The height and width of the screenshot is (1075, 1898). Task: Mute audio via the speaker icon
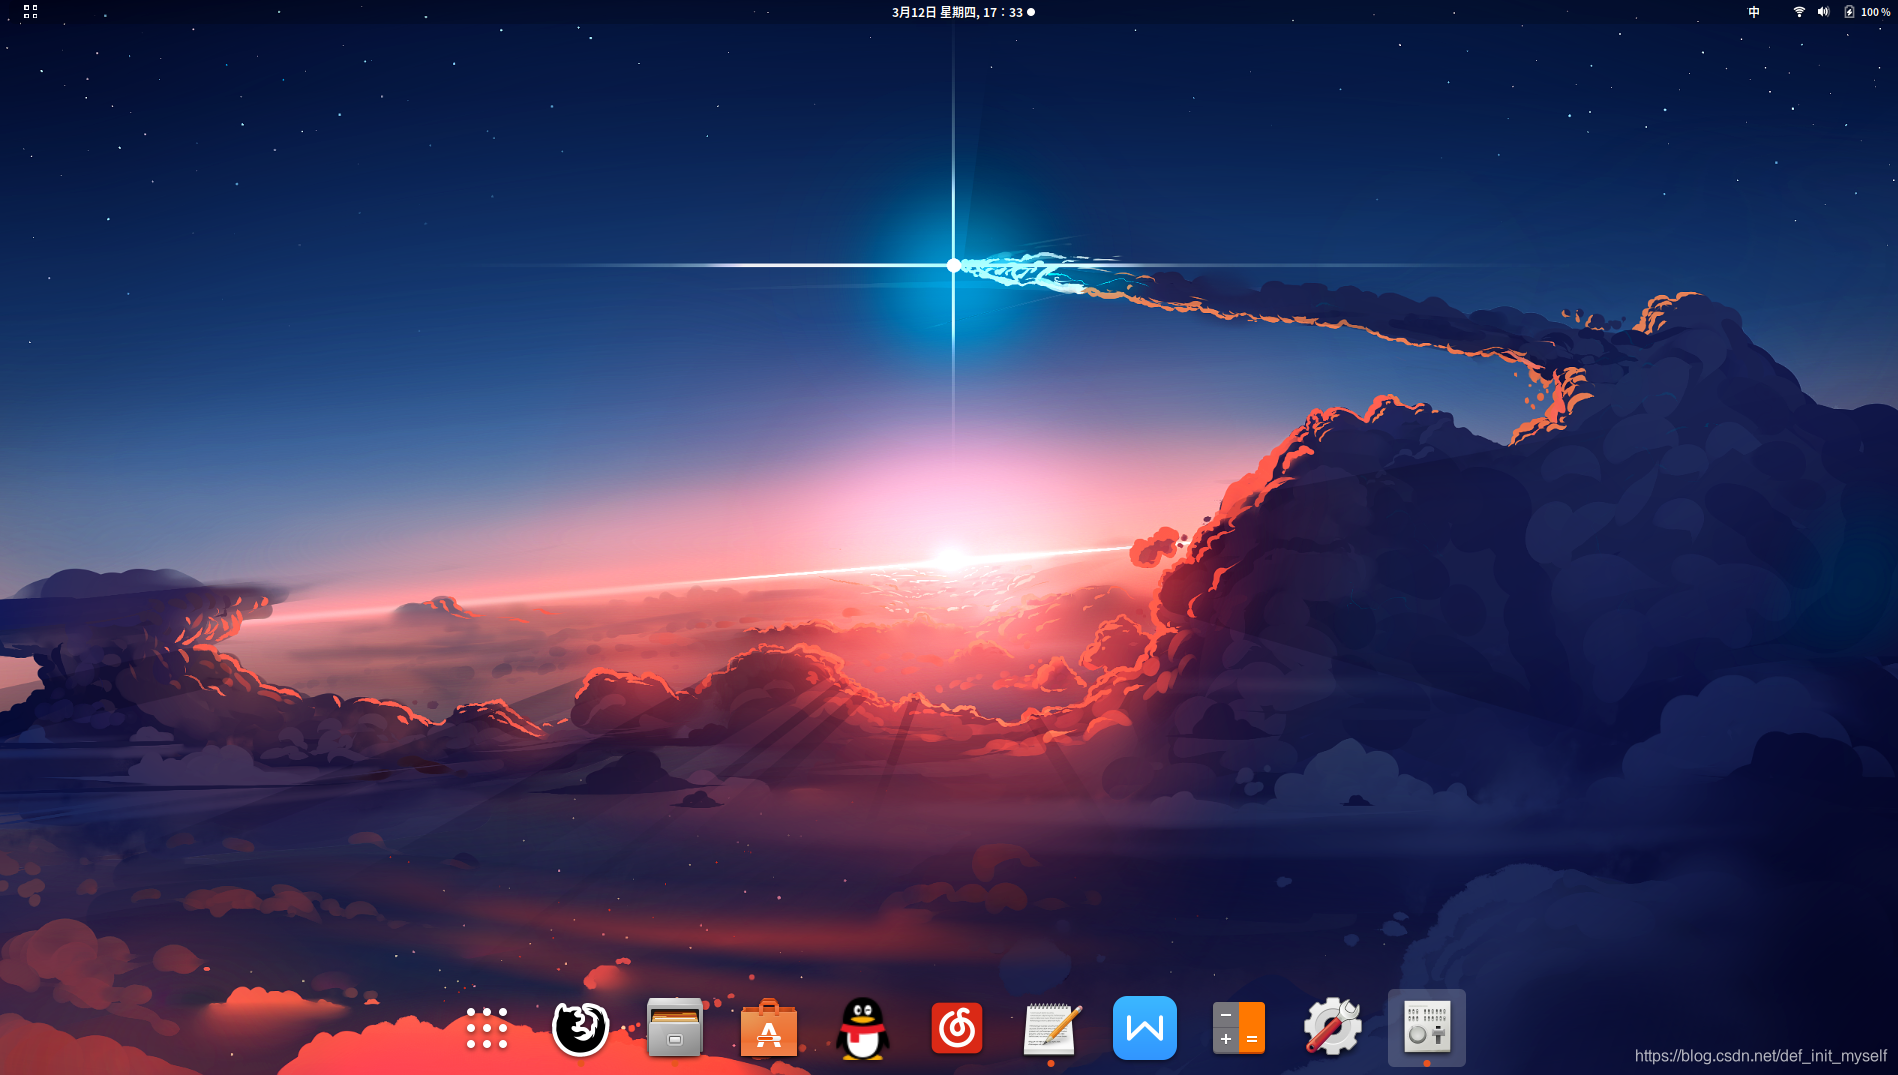(x=1823, y=12)
